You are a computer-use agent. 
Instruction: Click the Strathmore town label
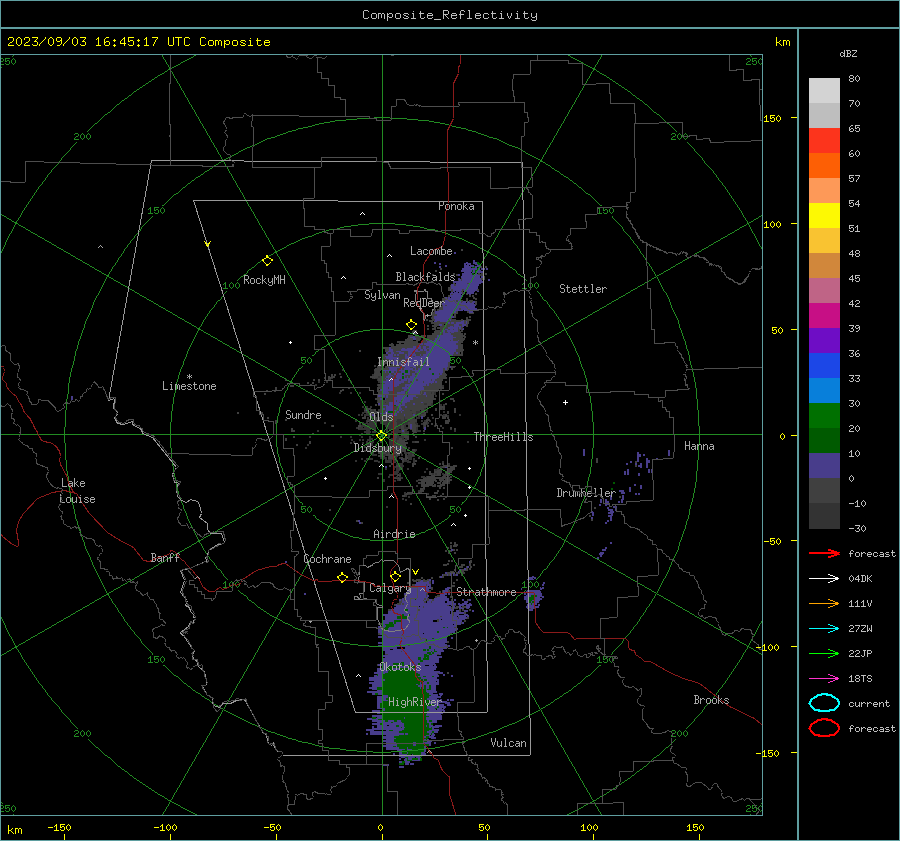coord(486,592)
